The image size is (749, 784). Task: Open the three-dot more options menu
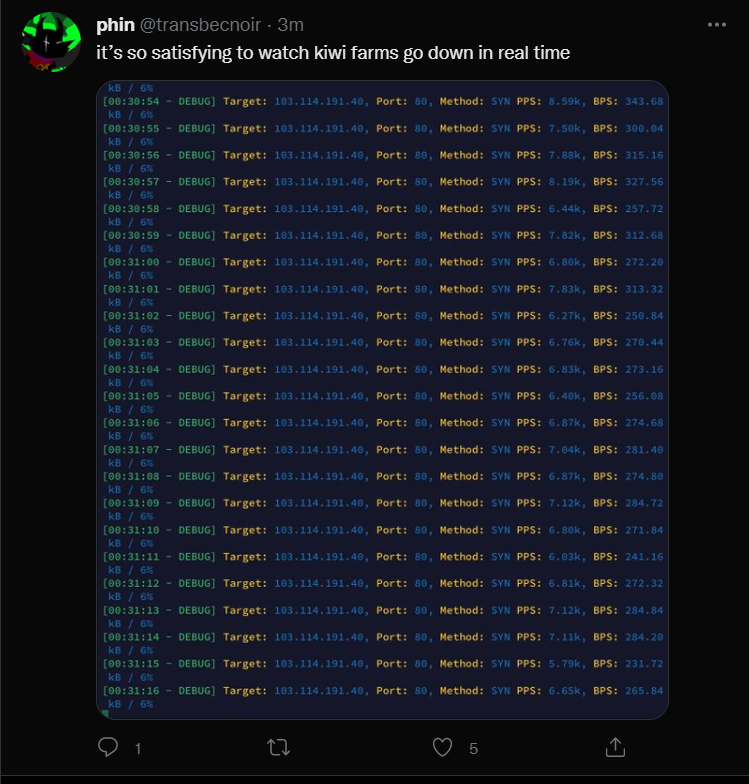(x=716, y=24)
